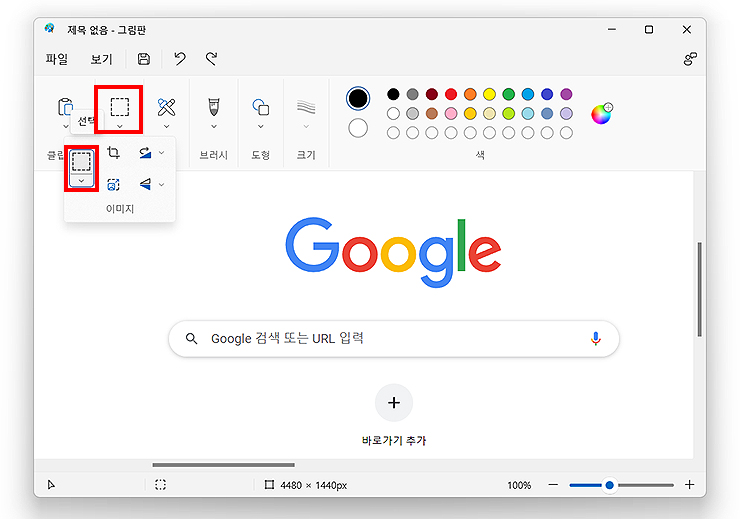This screenshot has height=519, width=740.
Task: Pick the orange palette swatch
Action: [x=470, y=94]
